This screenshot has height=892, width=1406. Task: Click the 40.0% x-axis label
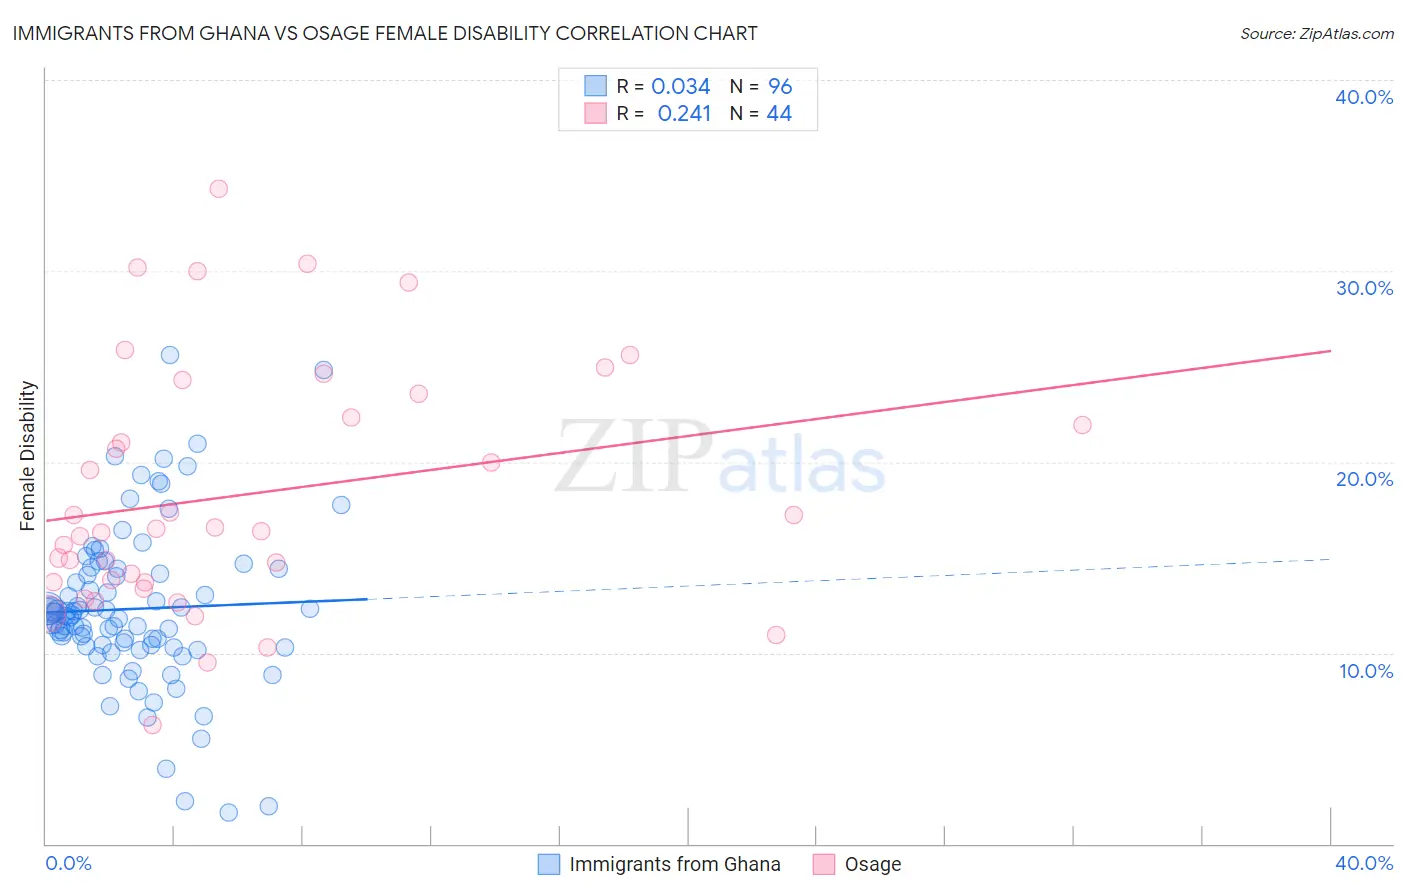point(1364,863)
